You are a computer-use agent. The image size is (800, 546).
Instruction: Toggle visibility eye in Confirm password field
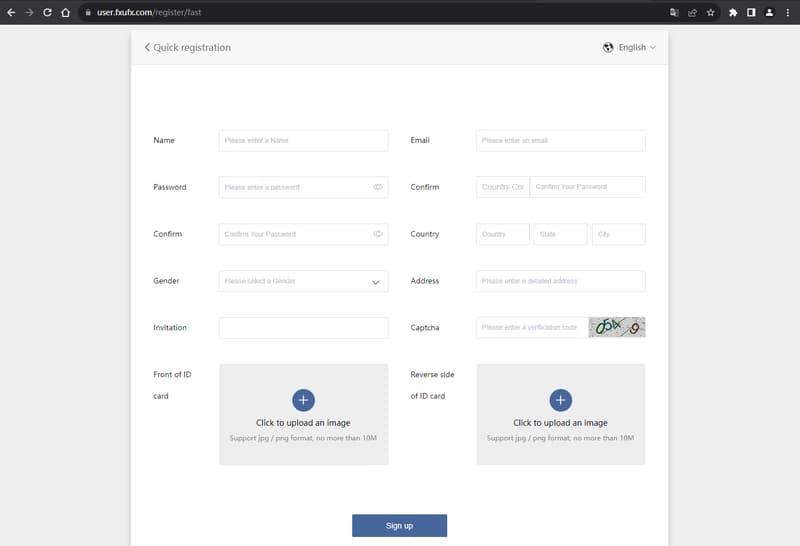(x=378, y=234)
